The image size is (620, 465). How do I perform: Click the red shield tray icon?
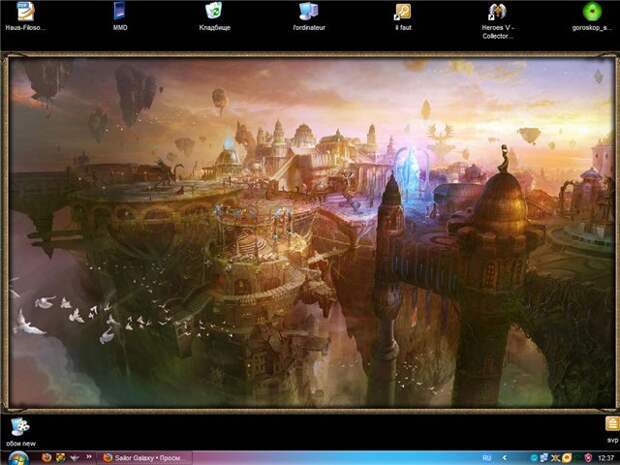pos(588,458)
